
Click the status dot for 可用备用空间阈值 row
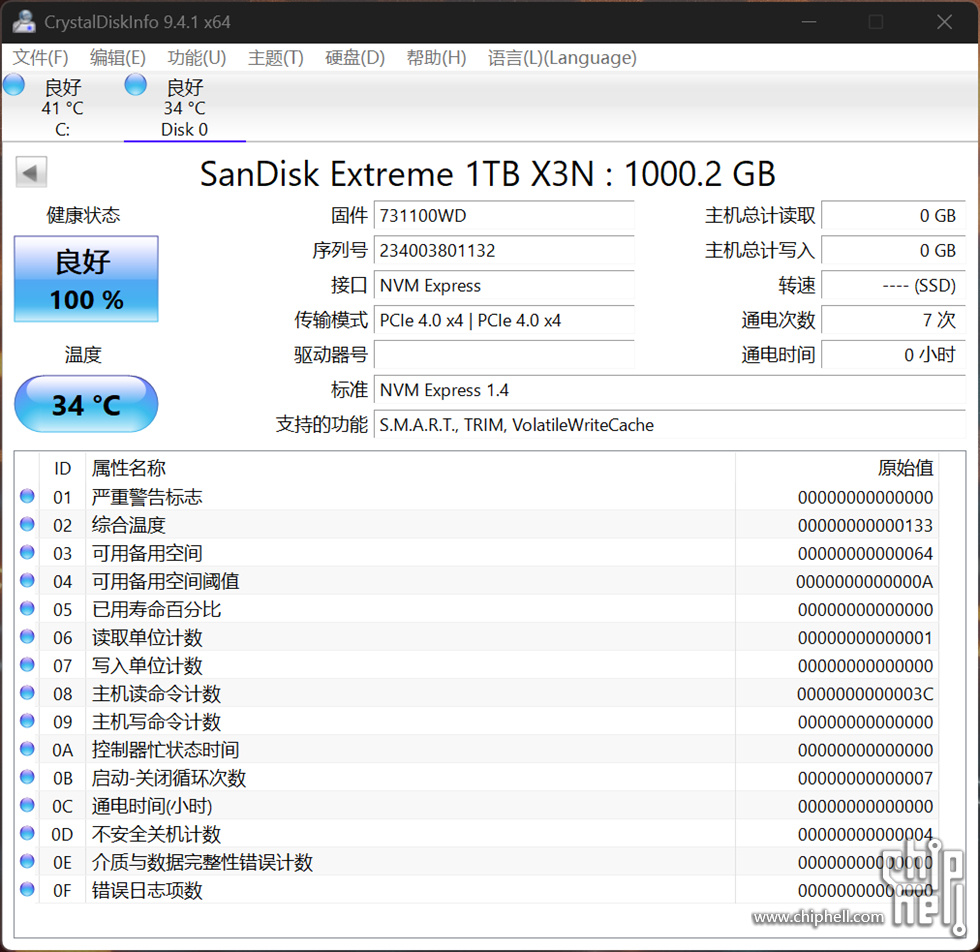(x=27, y=580)
